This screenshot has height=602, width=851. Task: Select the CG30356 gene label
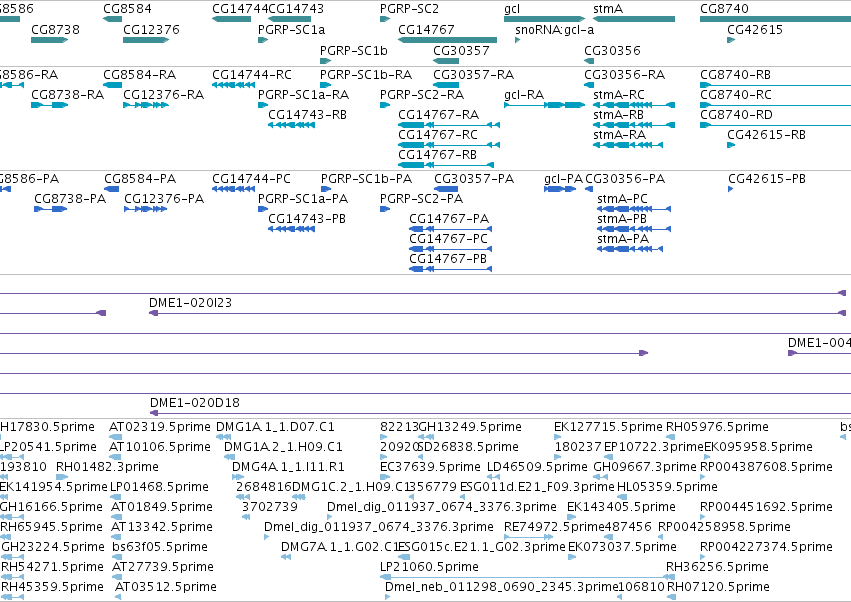point(612,51)
